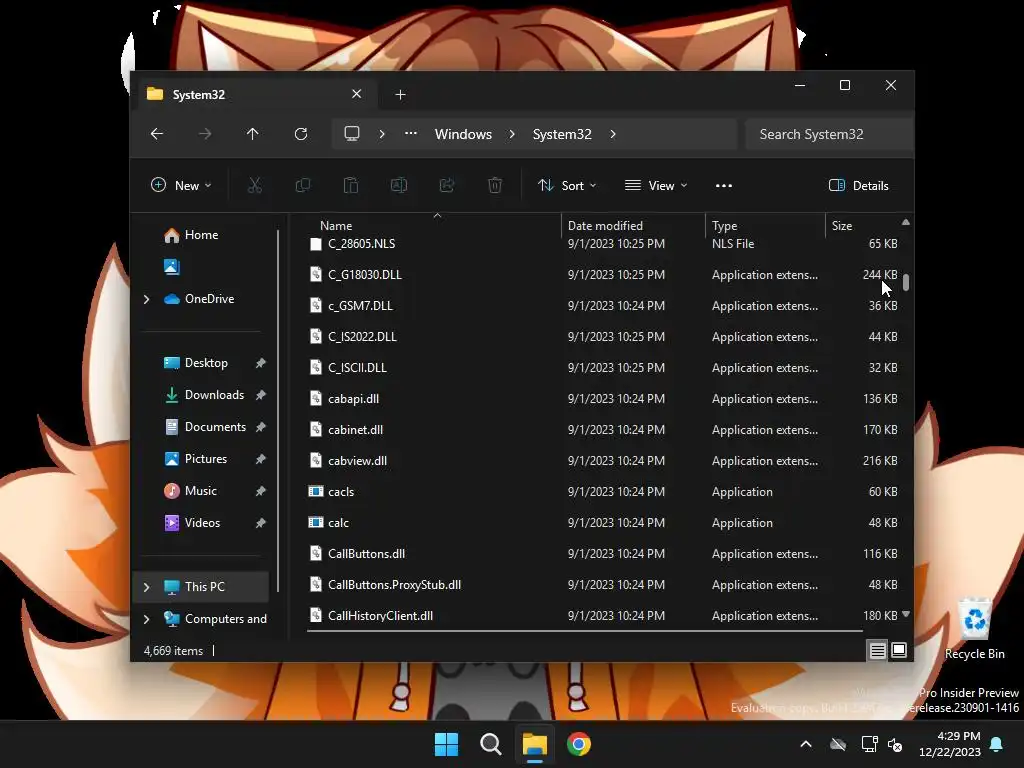1024x768 pixels.
Task: Click the horizontal scrollbar under file list
Action: tap(584, 631)
